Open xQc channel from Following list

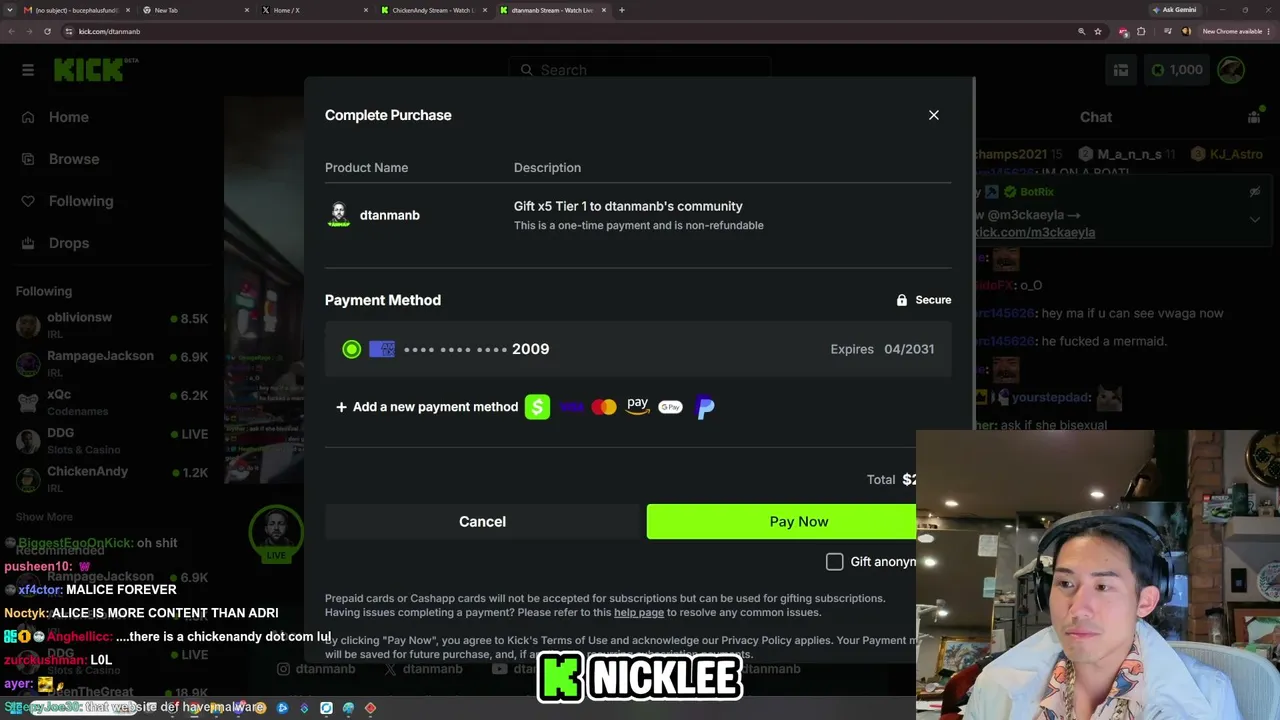[x=112, y=402]
